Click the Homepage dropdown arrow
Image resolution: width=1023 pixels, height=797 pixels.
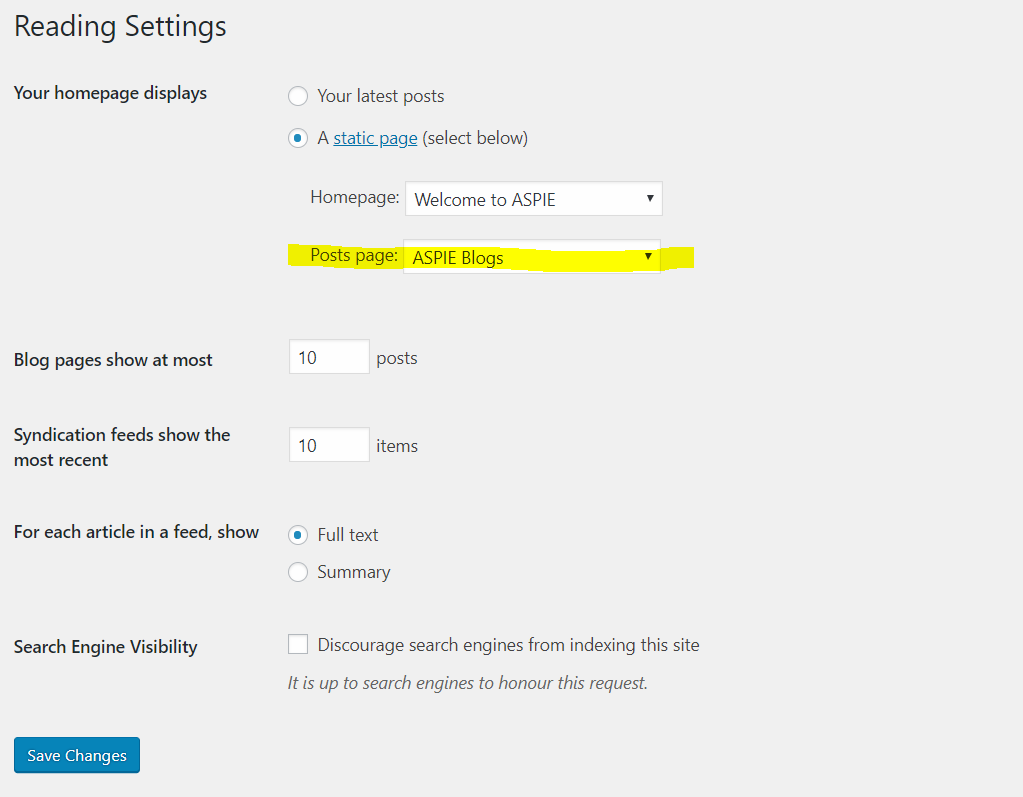click(x=650, y=198)
